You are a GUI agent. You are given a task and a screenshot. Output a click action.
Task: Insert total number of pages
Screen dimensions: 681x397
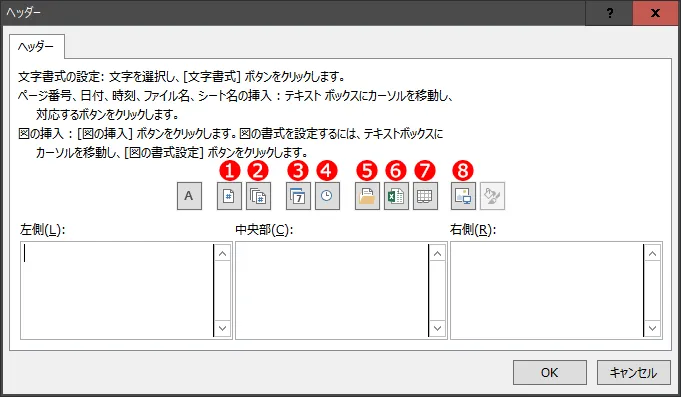click(258, 196)
